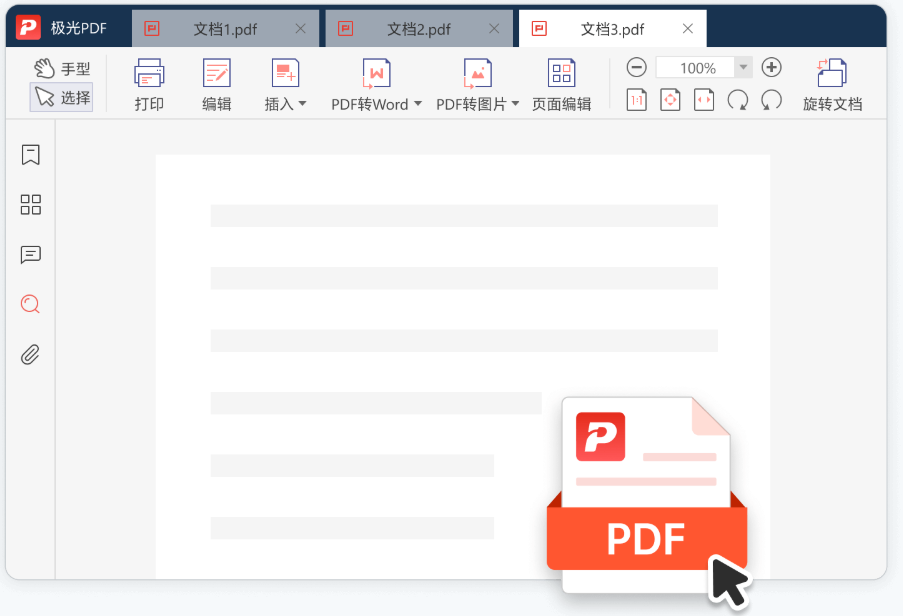Open the bookmarks sidebar panel

coord(31,154)
